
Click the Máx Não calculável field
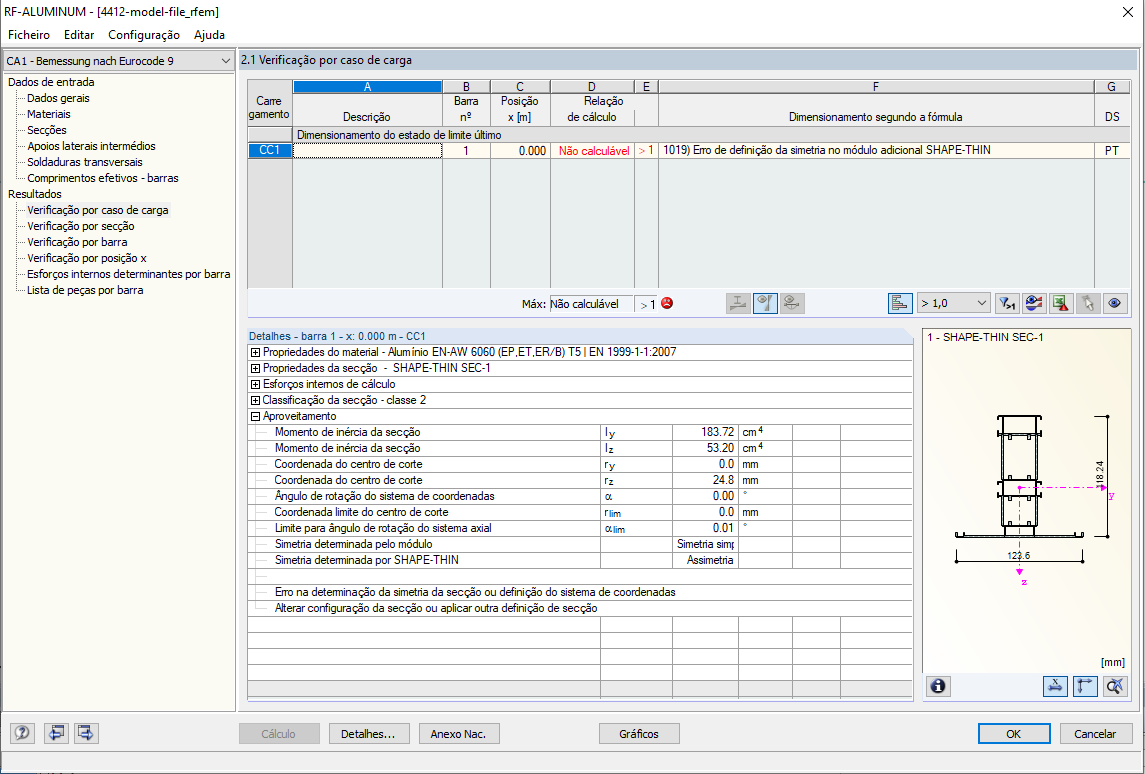click(x=591, y=304)
